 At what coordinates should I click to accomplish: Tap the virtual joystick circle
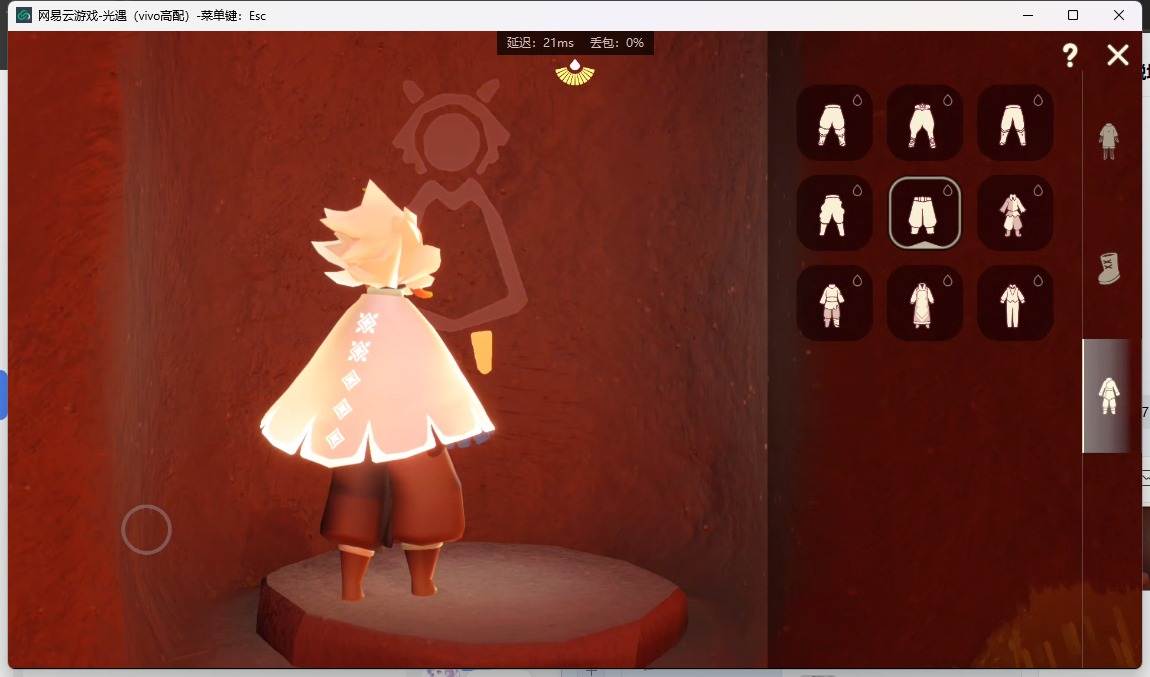pos(147,530)
